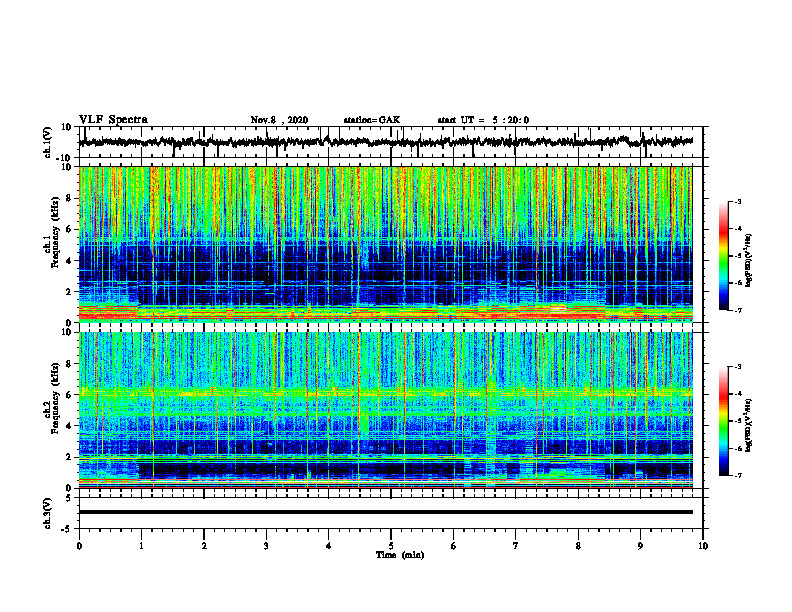Viewport: 792px width, 612px height.
Task: Click the "start UT = 5 : 20: 0" label
Action: tap(483, 120)
